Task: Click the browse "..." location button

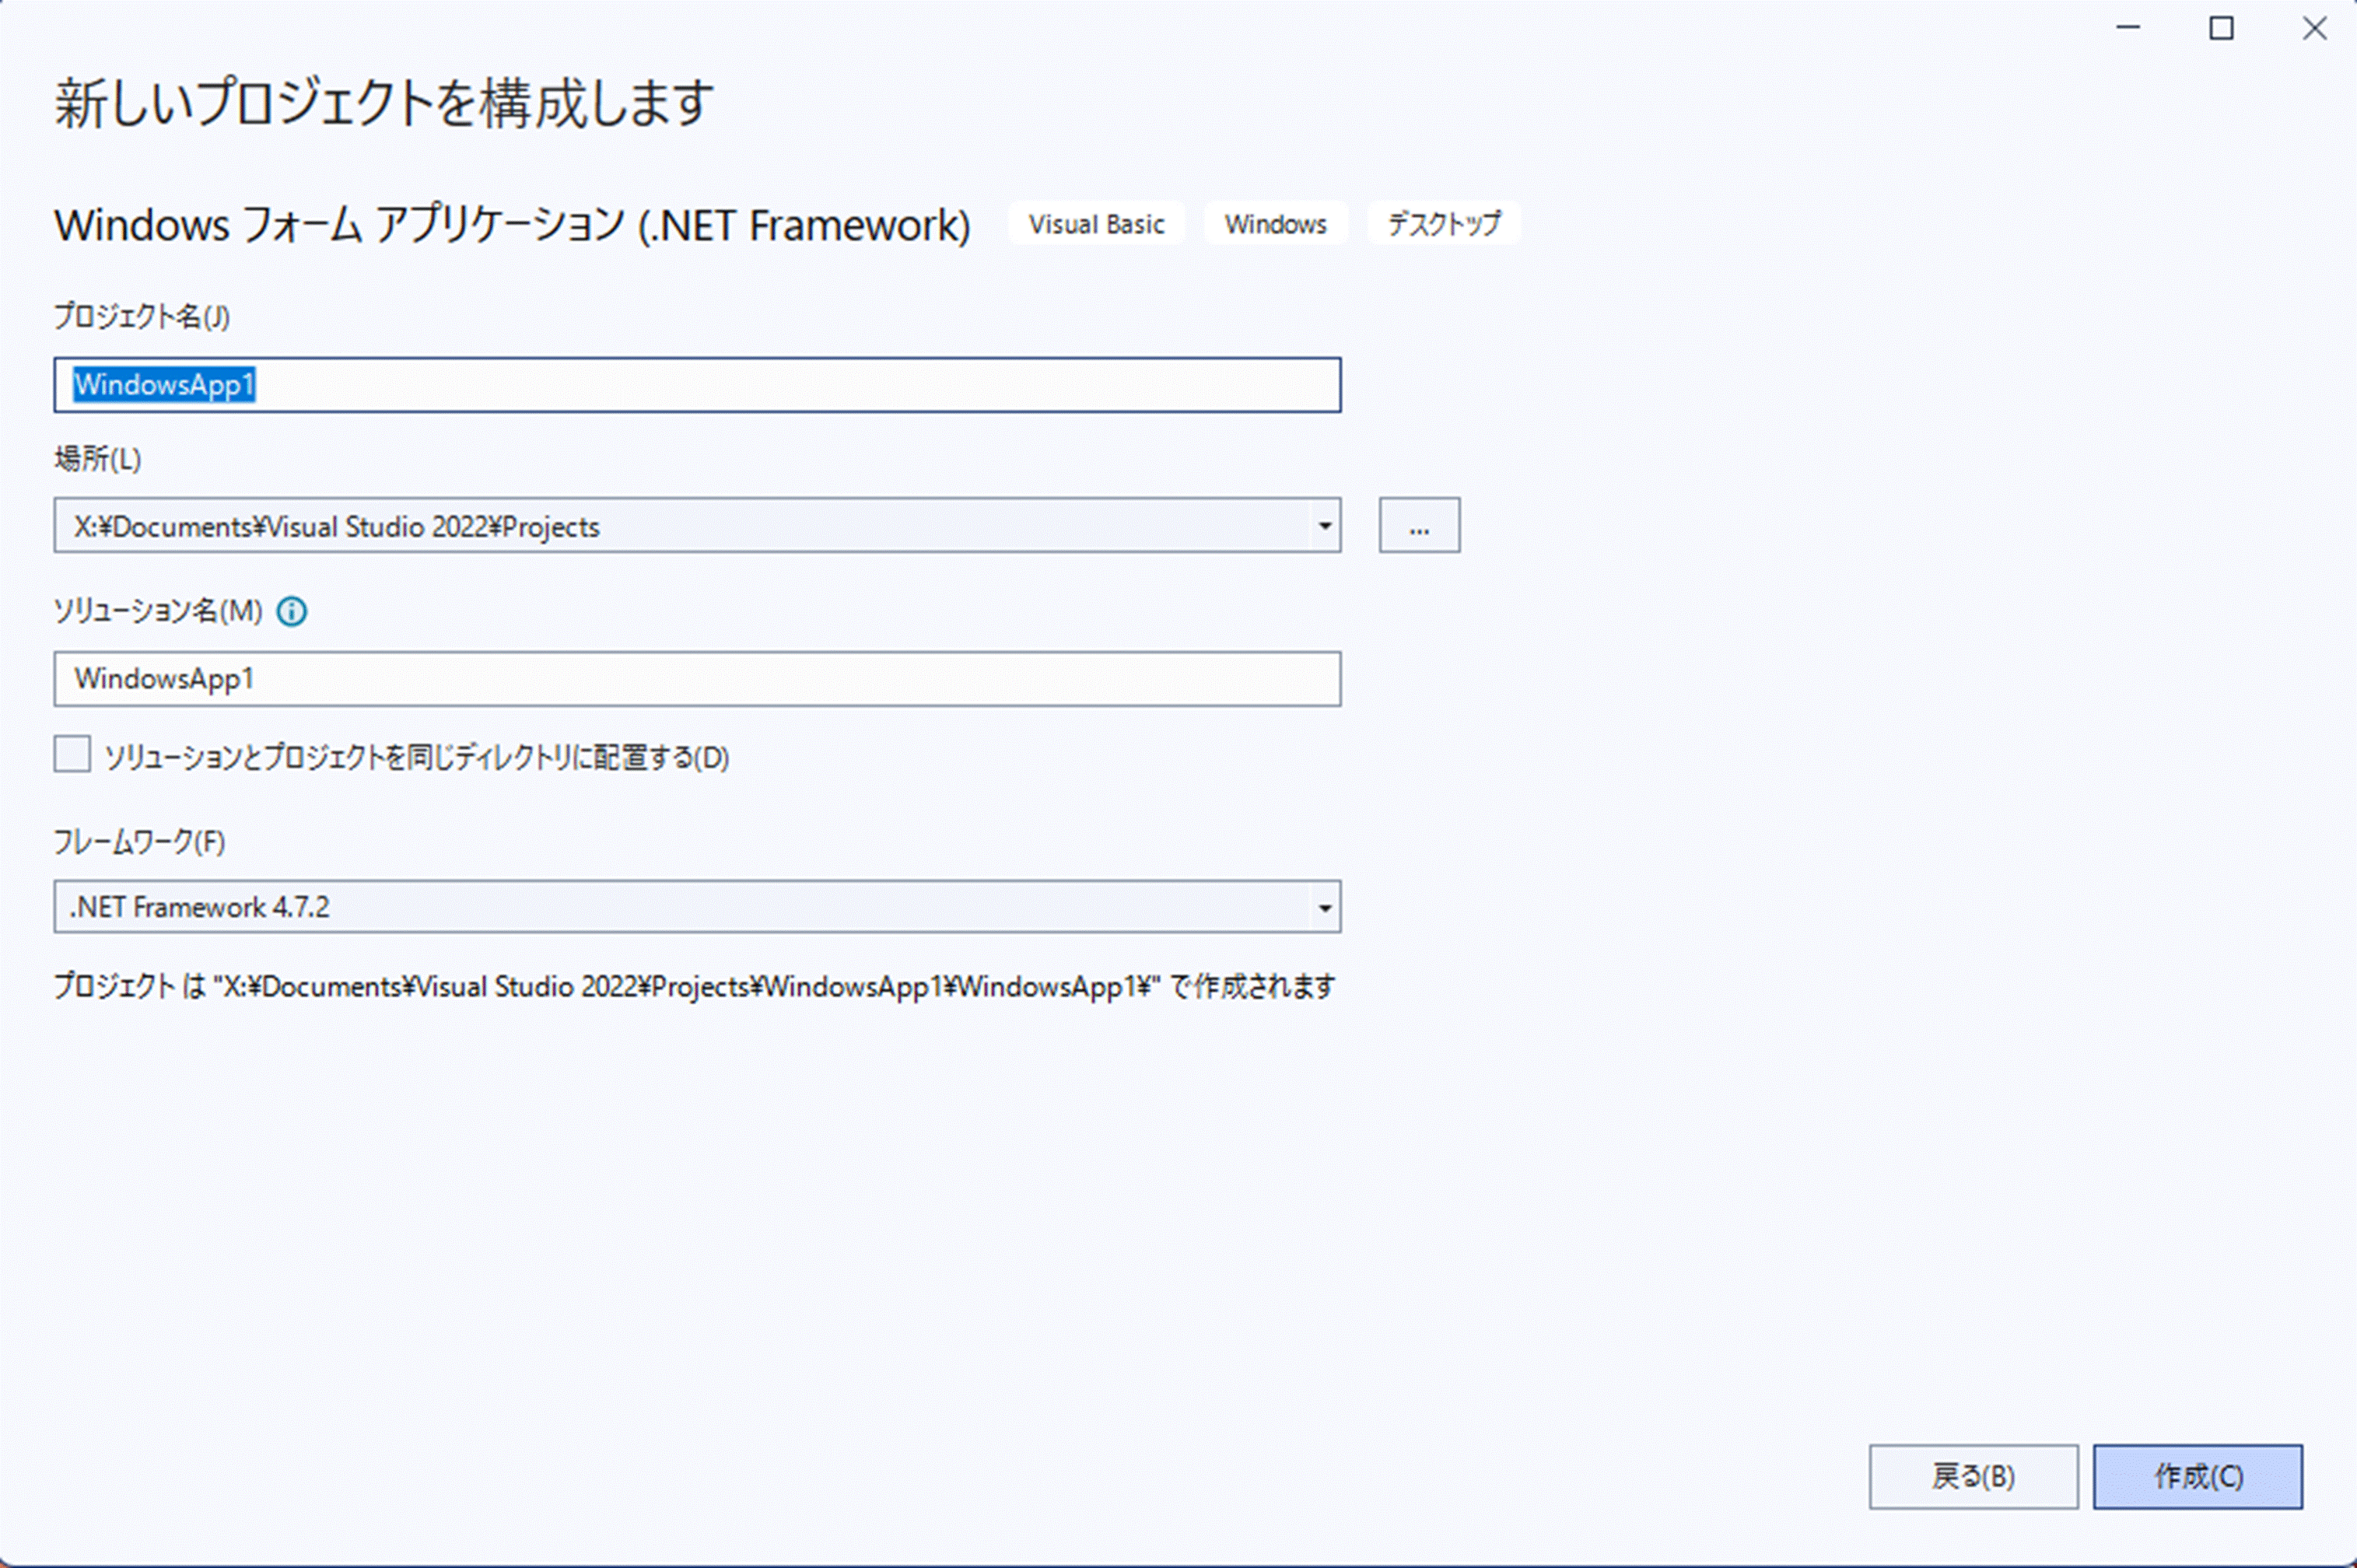Action: tap(1419, 526)
